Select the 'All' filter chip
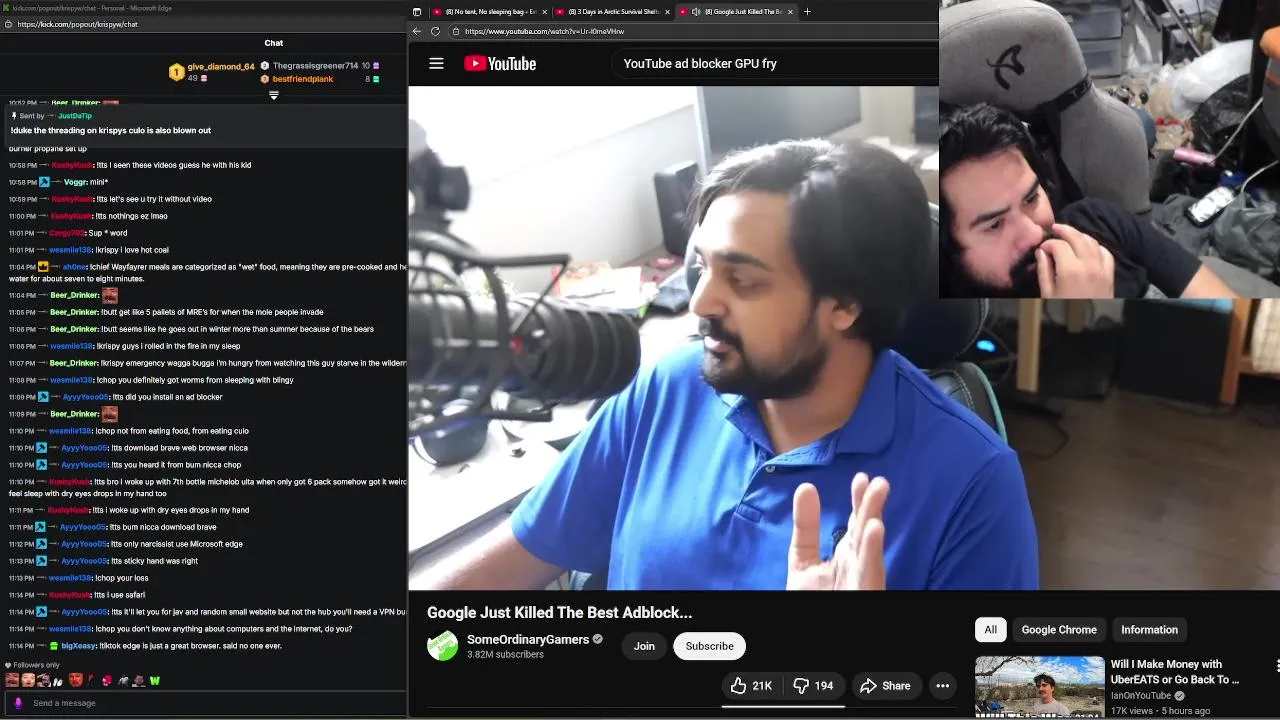This screenshot has width=1280, height=720. tap(990, 630)
